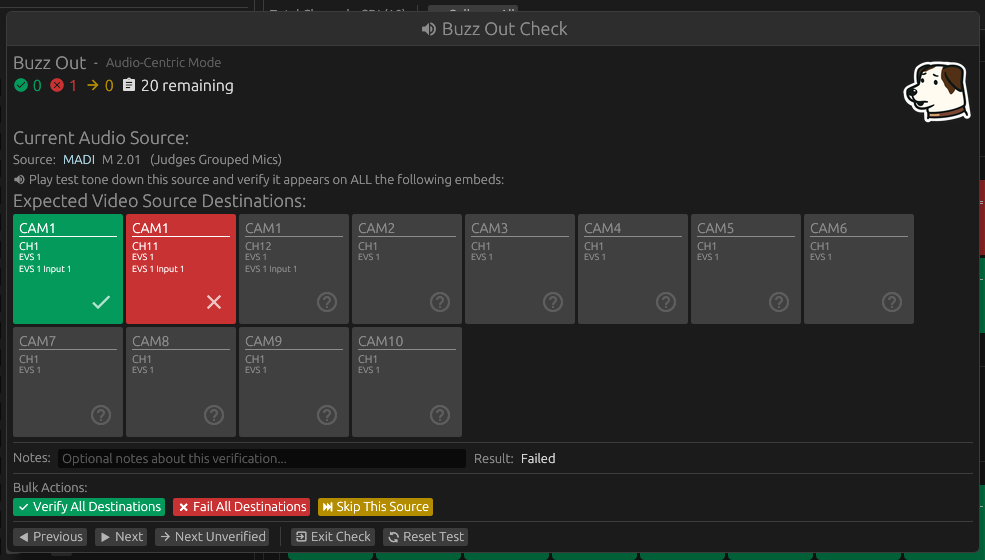Click the red failed count icon
This screenshot has height=560, width=985.
point(57,85)
